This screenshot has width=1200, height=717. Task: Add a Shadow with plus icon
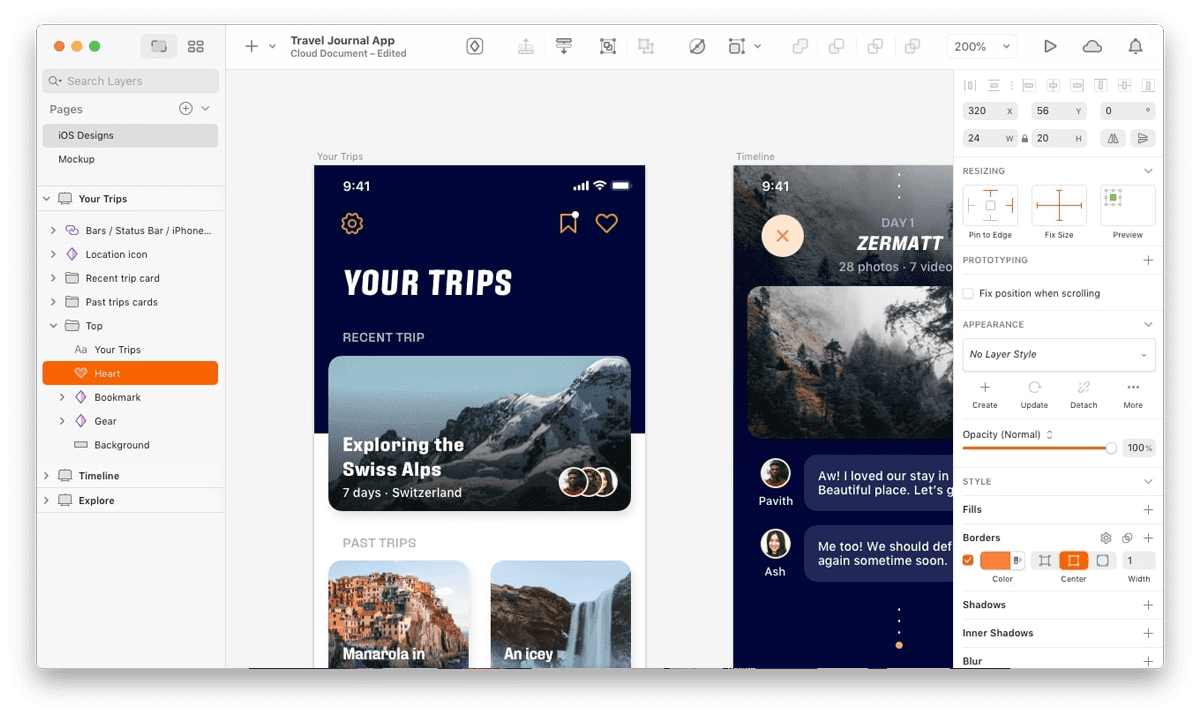coord(1148,605)
